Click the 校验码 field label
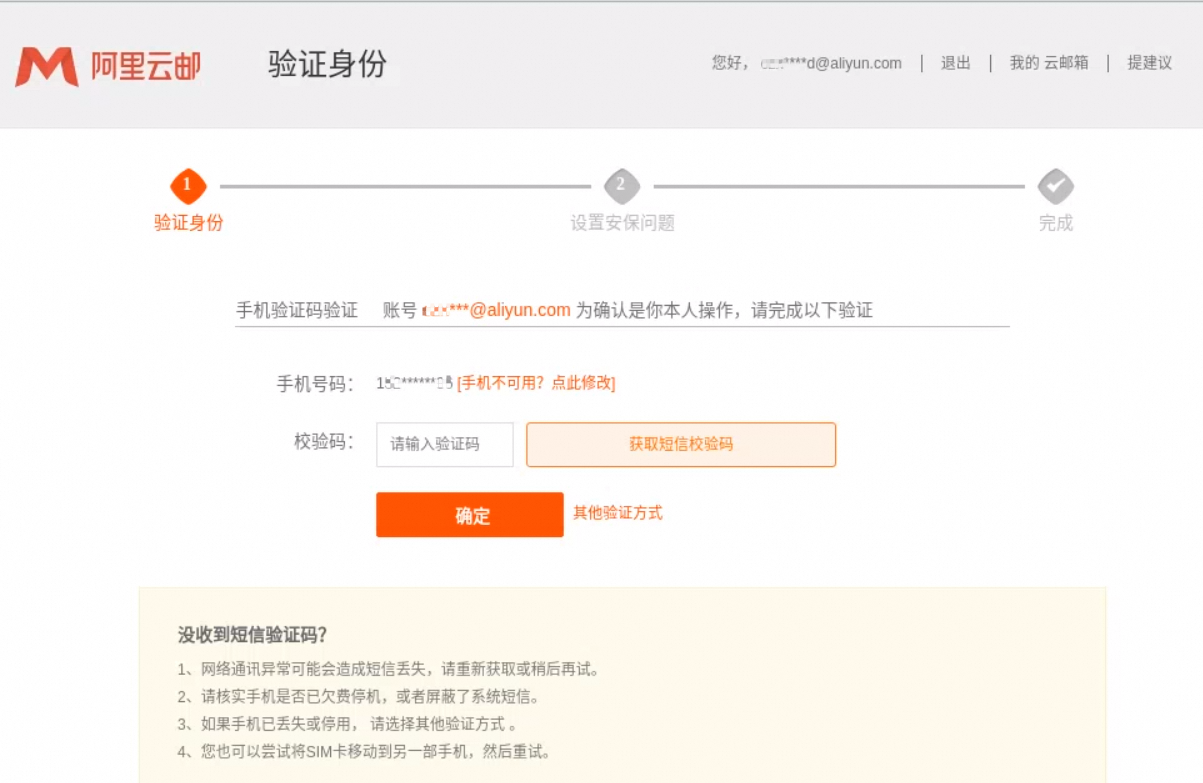 click(x=325, y=444)
